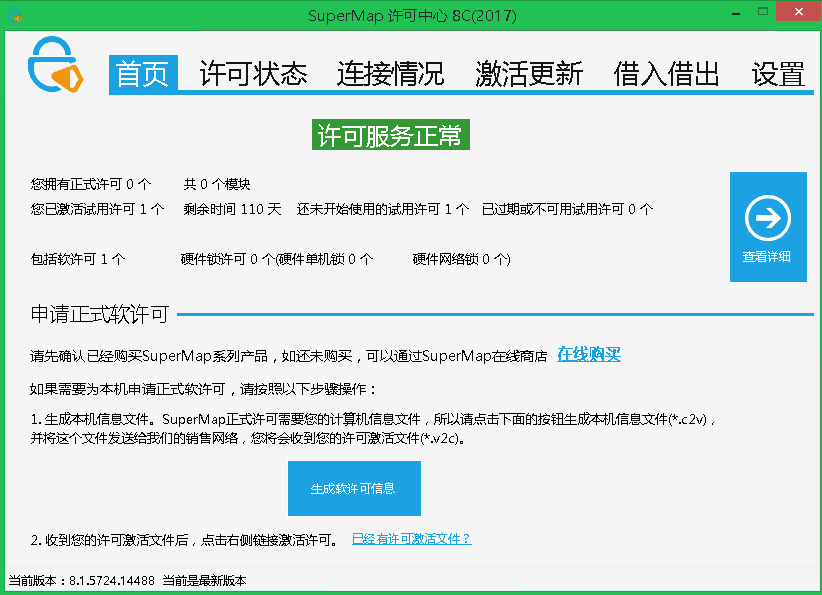
Task: Open the 借入借出 tab
Action: point(666,74)
